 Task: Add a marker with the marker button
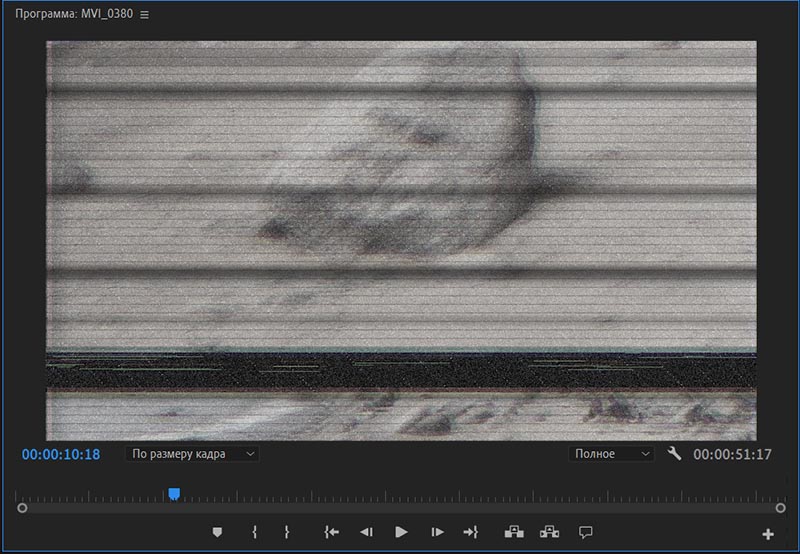click(x=217, y=532)
